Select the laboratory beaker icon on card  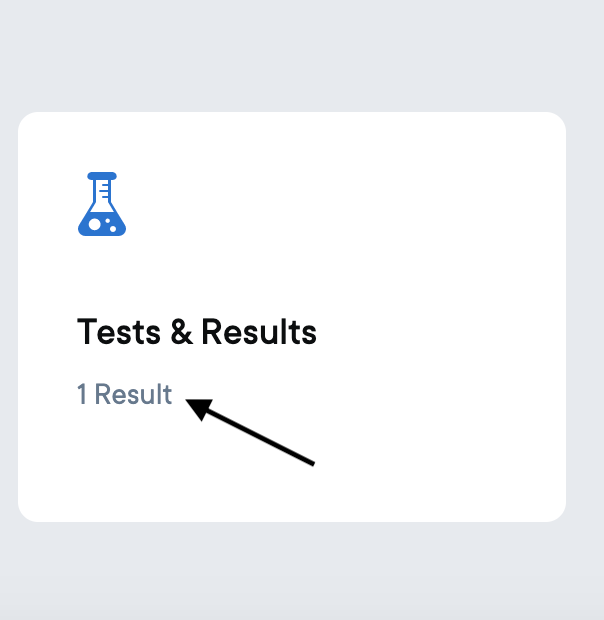(102, 204)
